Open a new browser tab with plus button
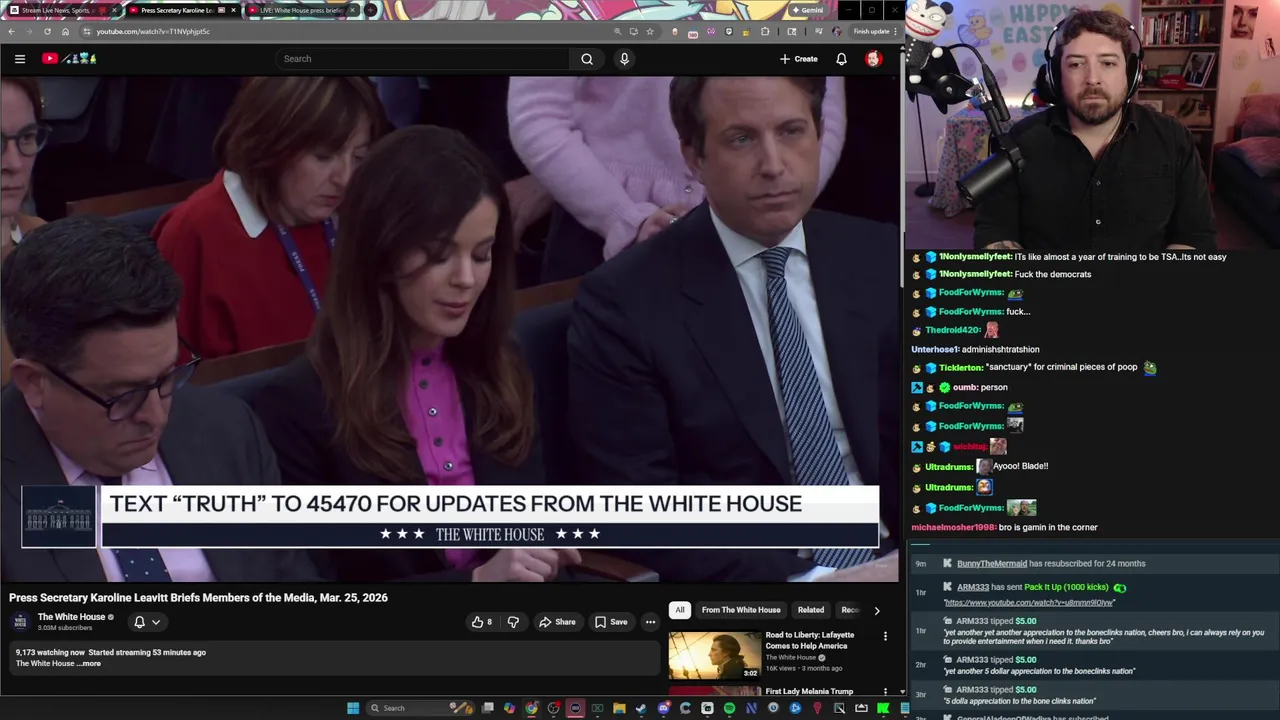The image size is (1280, 720). coord(370,10)
